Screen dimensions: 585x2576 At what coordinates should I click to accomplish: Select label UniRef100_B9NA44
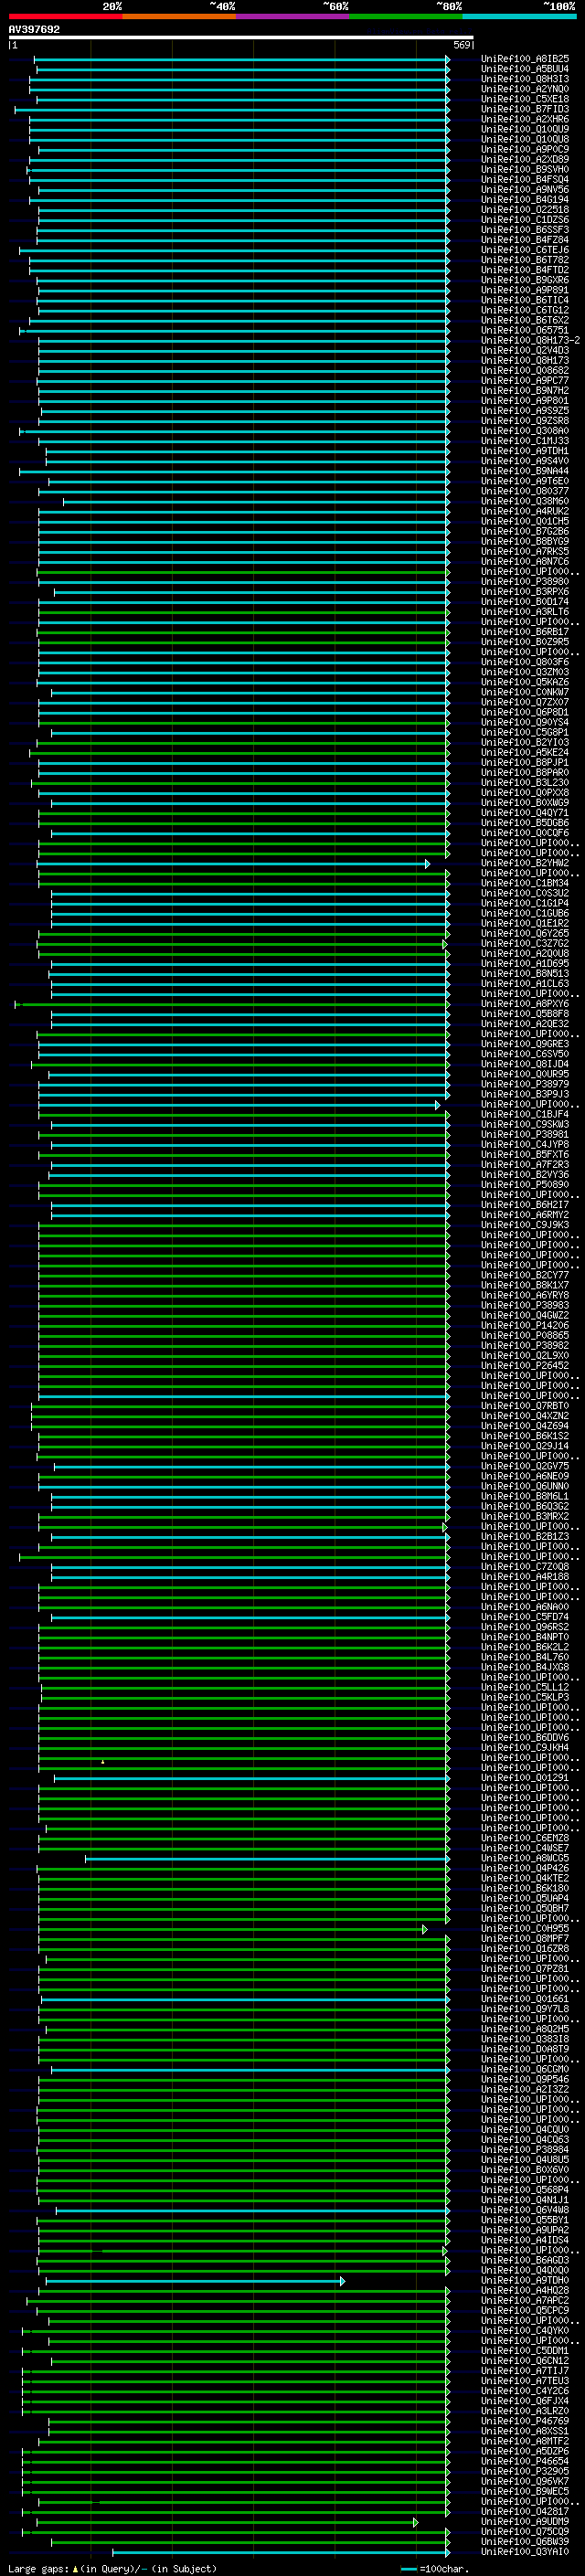[x=525, y=471]
